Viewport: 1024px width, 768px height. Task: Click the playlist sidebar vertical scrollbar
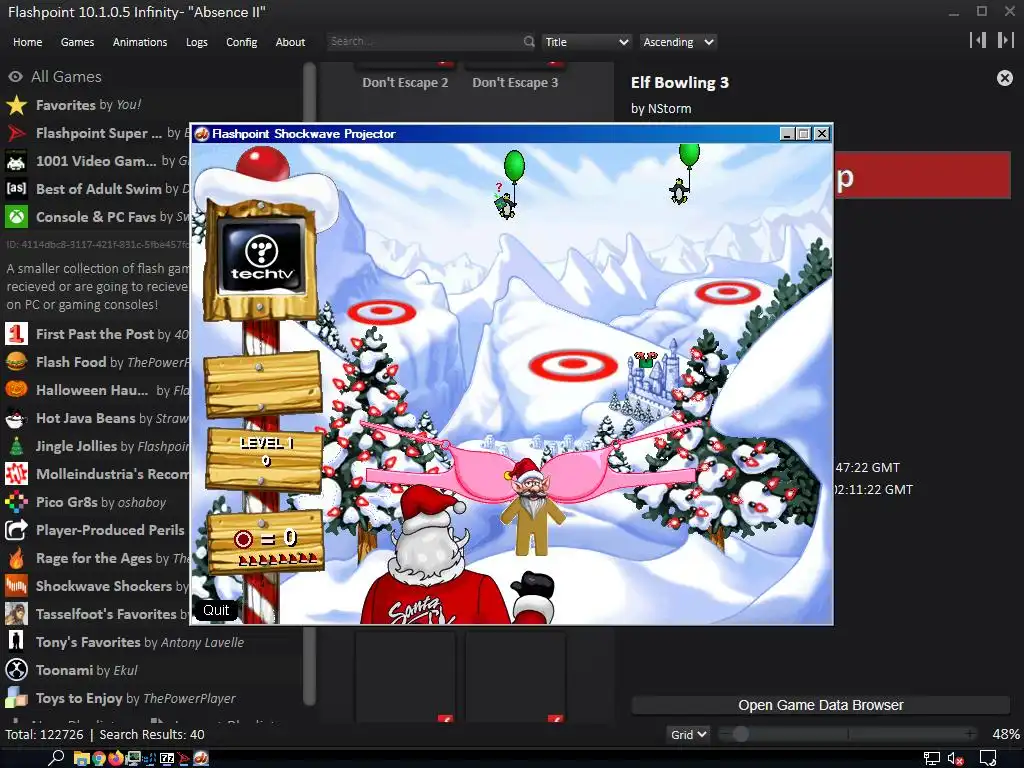310,385
